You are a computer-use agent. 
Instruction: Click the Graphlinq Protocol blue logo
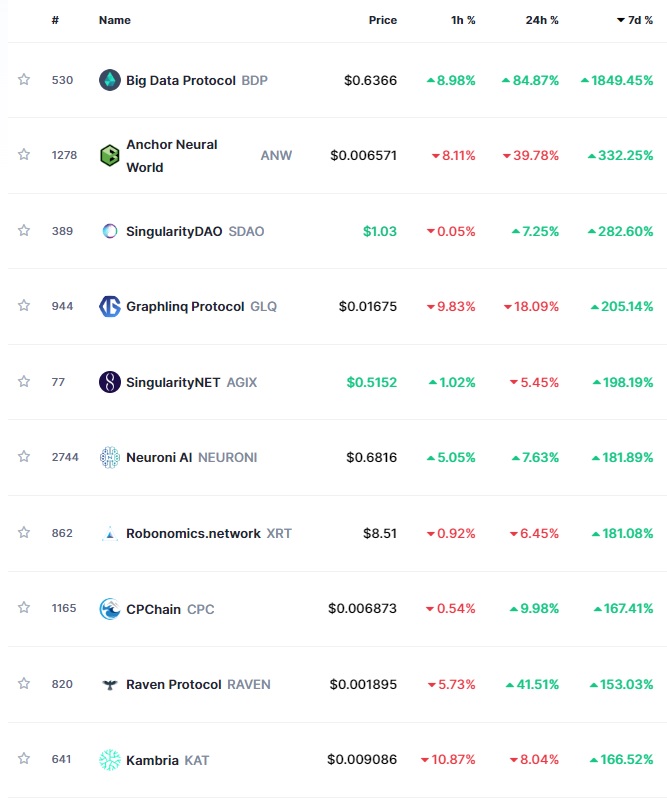pyautogui.click(x=110, y=306)
